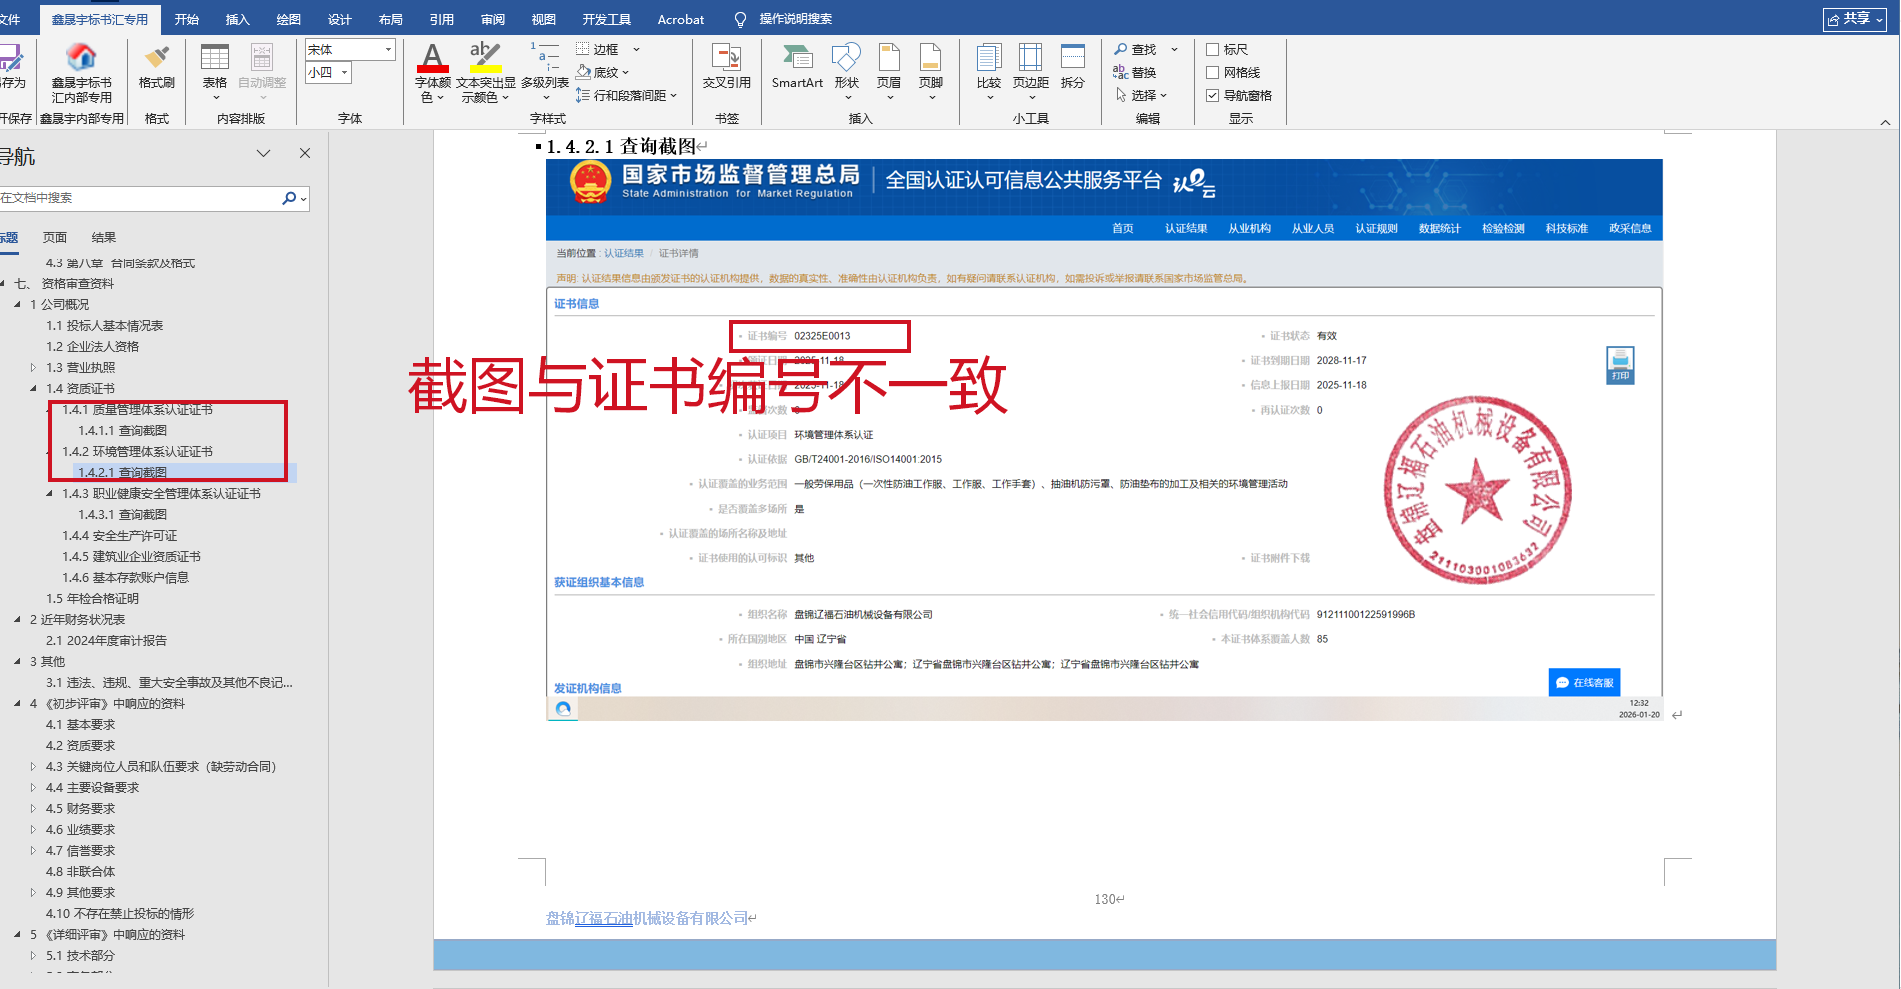Screen dimensions: 1901x989
Task: Collapse the 1 公司概况 tree node
Action: 17,304
